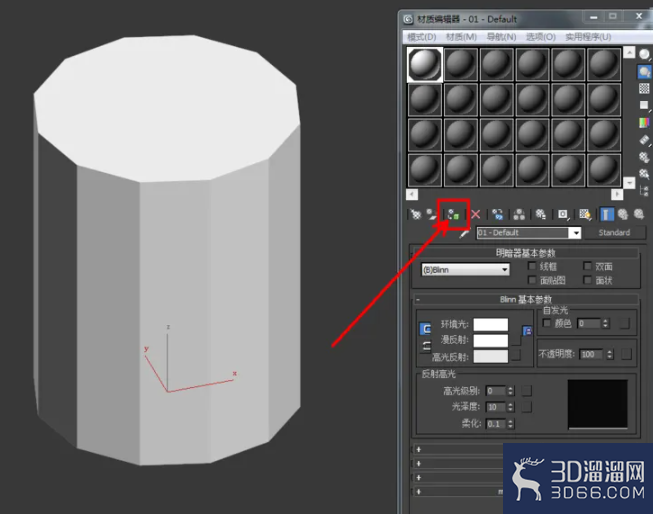Click the 不透明度 value field showing 100

591,354
